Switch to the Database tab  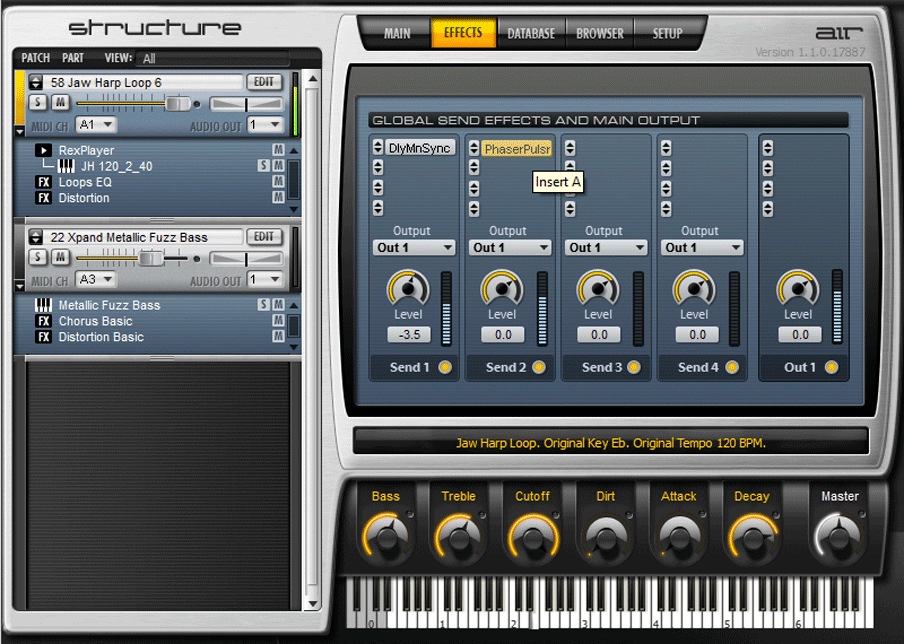tap(531, 33)
